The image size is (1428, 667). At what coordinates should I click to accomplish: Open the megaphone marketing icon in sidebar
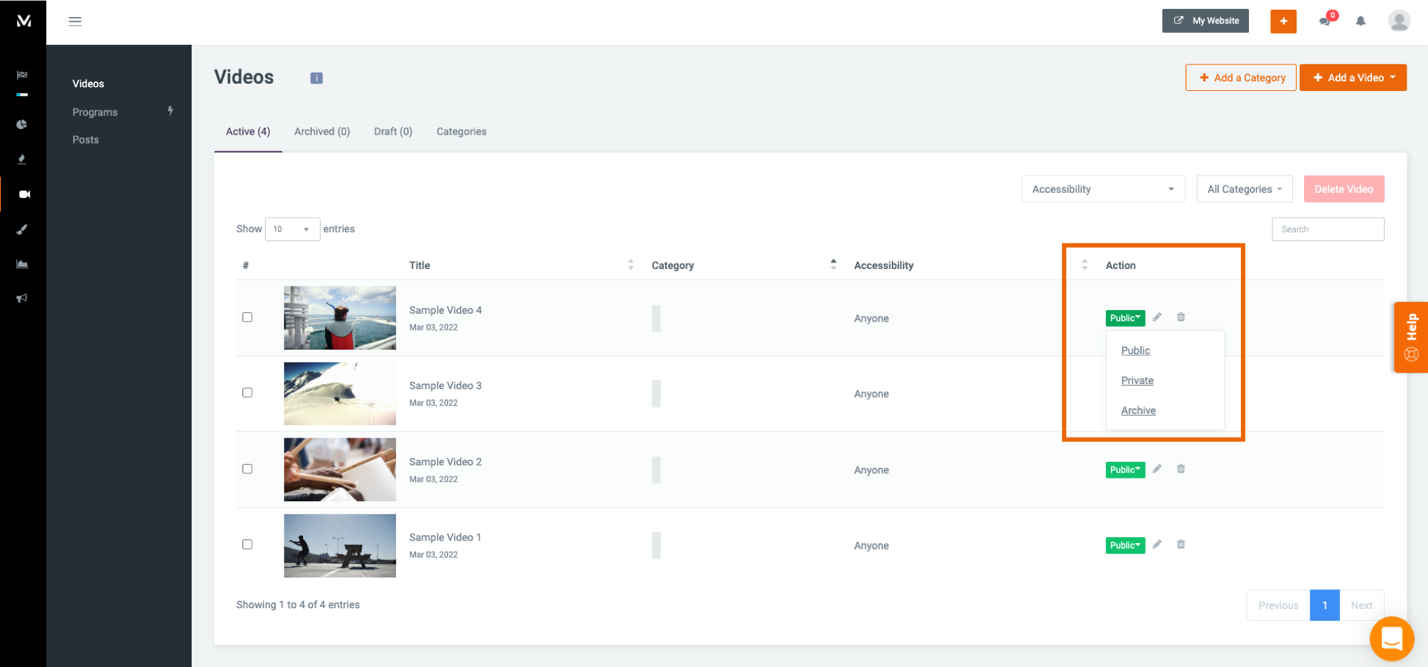pyautogui.click(x=22, y=297)
